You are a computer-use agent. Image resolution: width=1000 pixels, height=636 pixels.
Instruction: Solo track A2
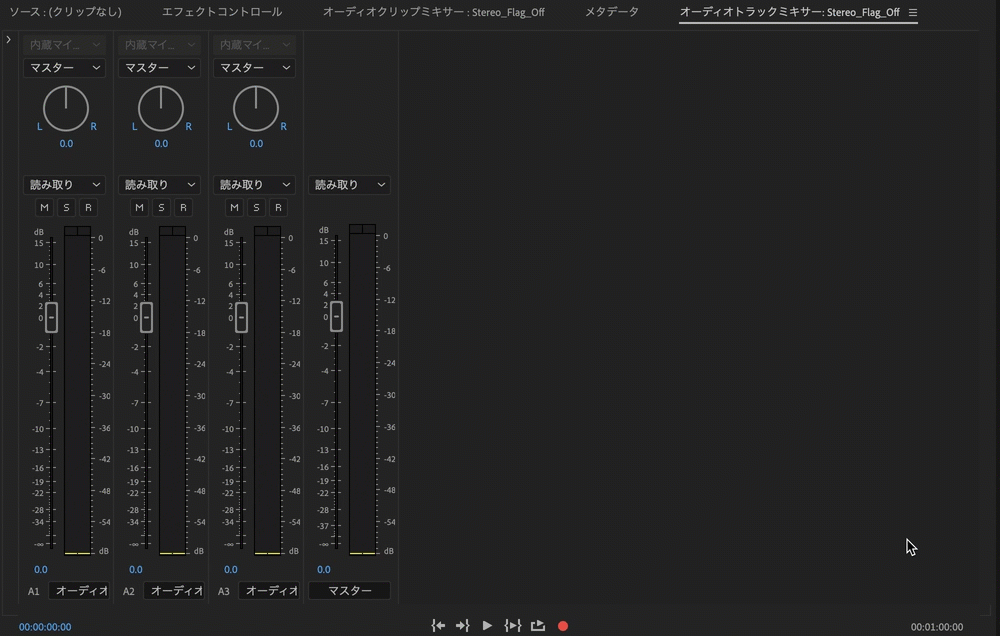(161, 207)
